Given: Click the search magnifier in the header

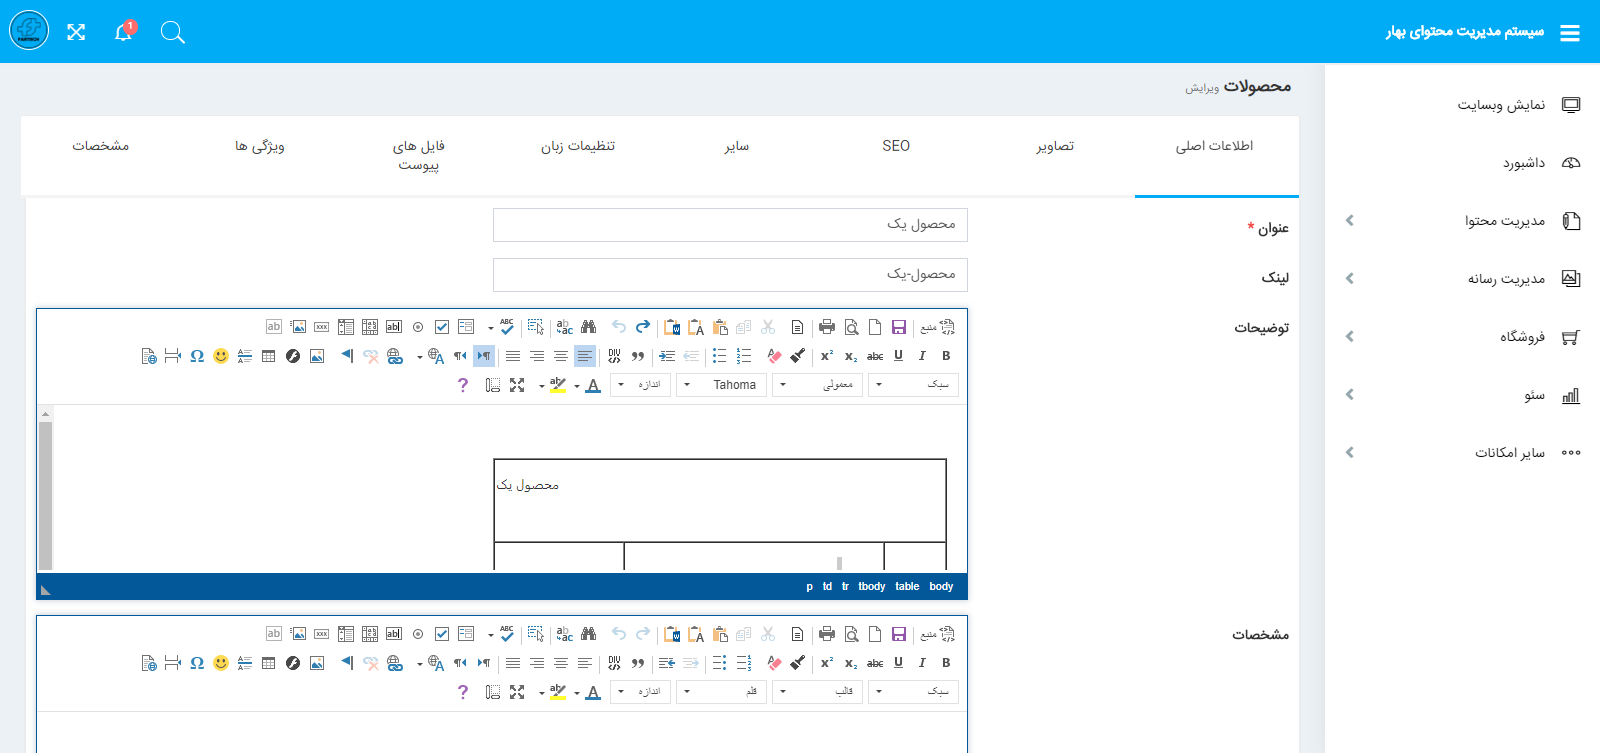Looking at the screenshot, I should tap(172, 32).
